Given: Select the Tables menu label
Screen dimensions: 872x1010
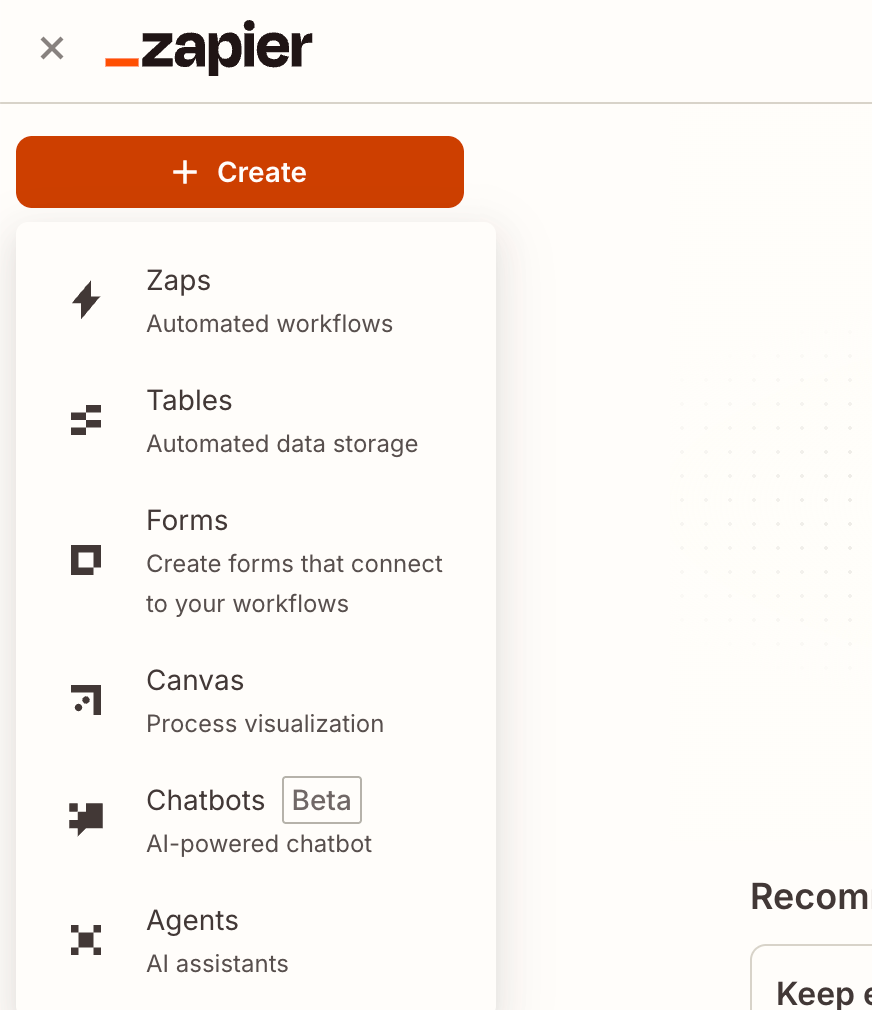Looking at the screenshot, I should [189, 400].
